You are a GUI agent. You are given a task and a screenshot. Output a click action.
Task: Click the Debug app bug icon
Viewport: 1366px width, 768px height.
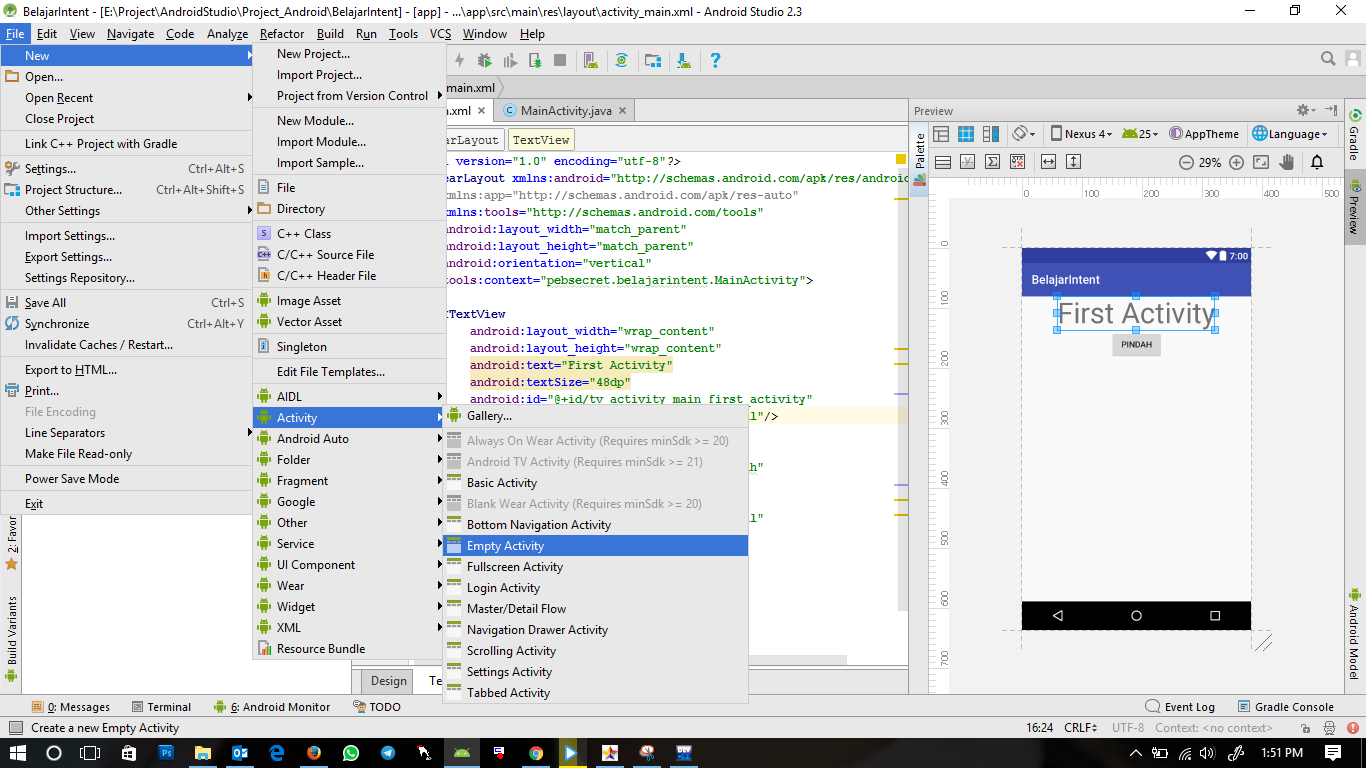(x=484, y=60)
